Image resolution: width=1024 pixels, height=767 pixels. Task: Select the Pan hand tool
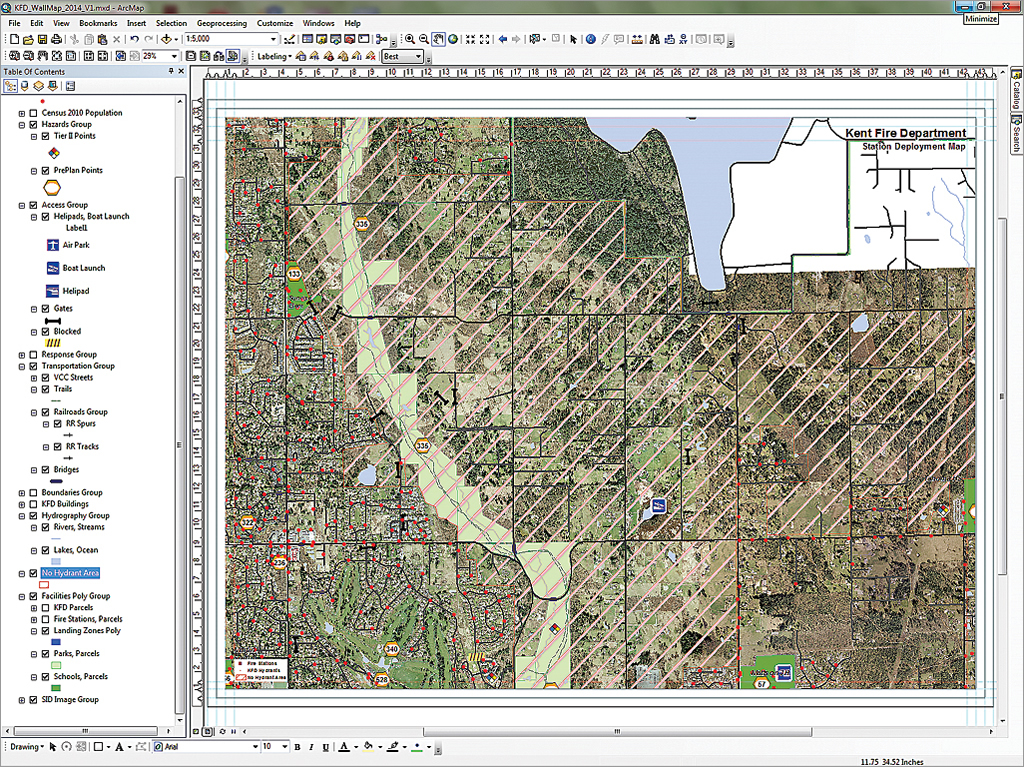point(438,39)
